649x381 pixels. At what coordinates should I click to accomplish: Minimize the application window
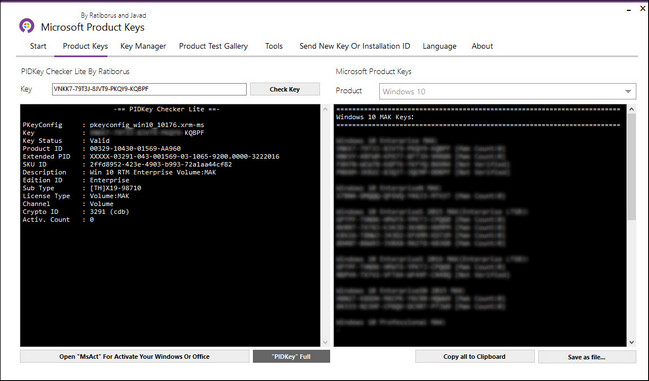(629, 9)
